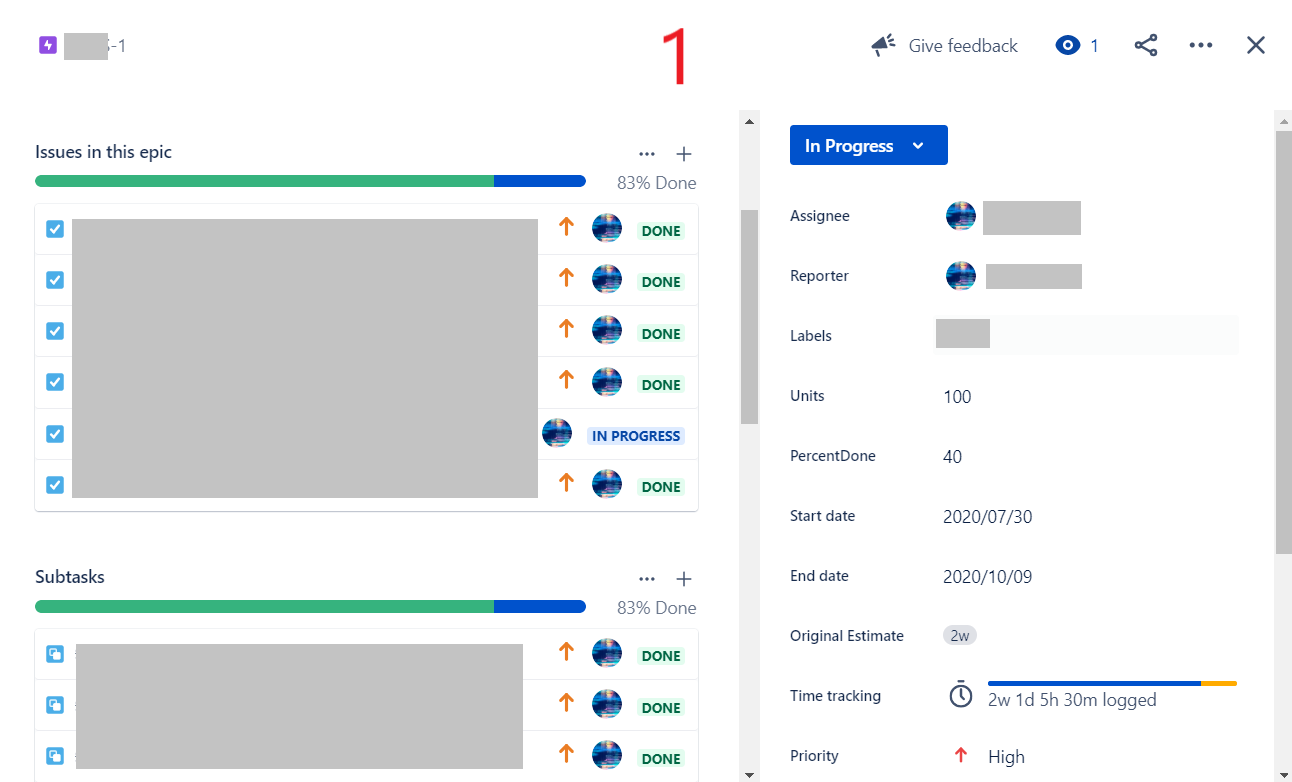Click the Reporter avatar

click(x=961, y=276)
